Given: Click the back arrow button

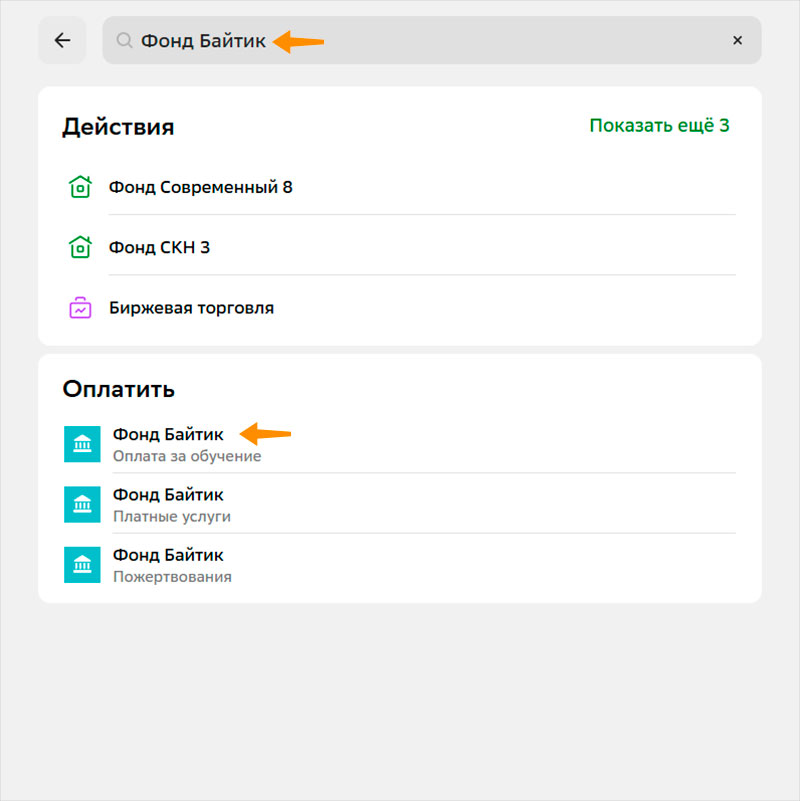Looking at the screenshot, I should click(62, 41).
